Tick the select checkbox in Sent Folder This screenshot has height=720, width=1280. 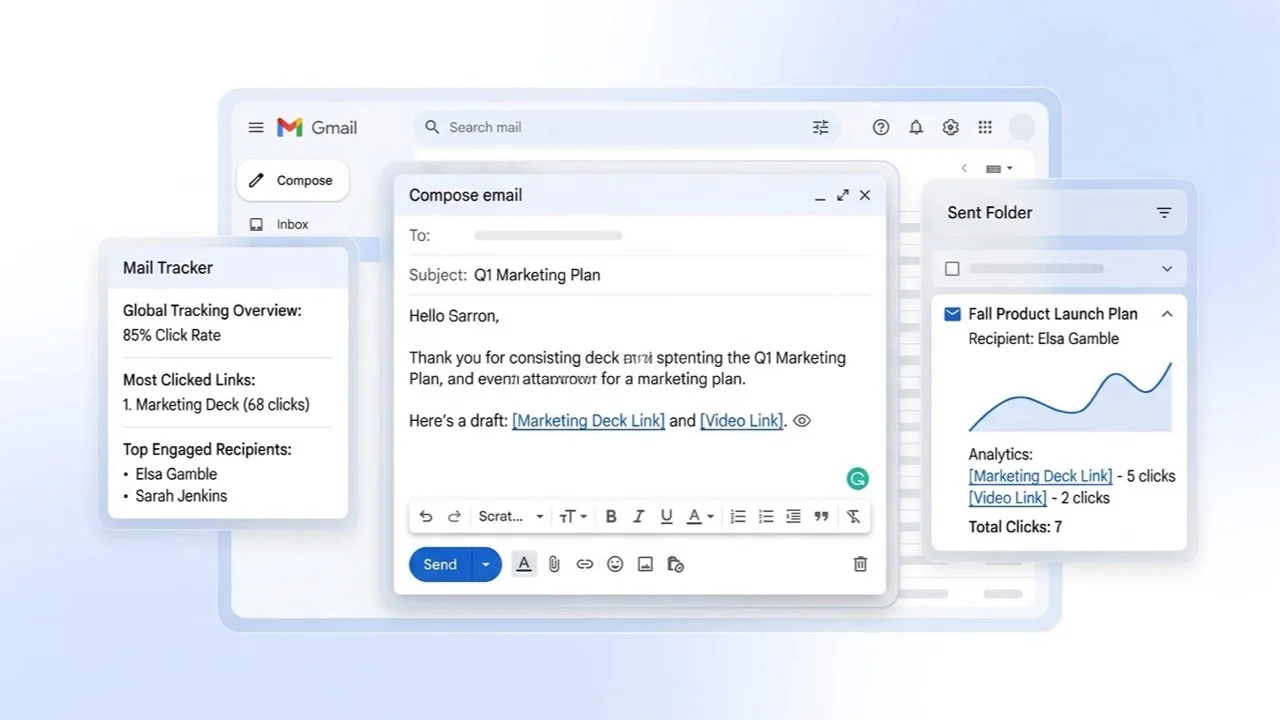tap(952, 269)
